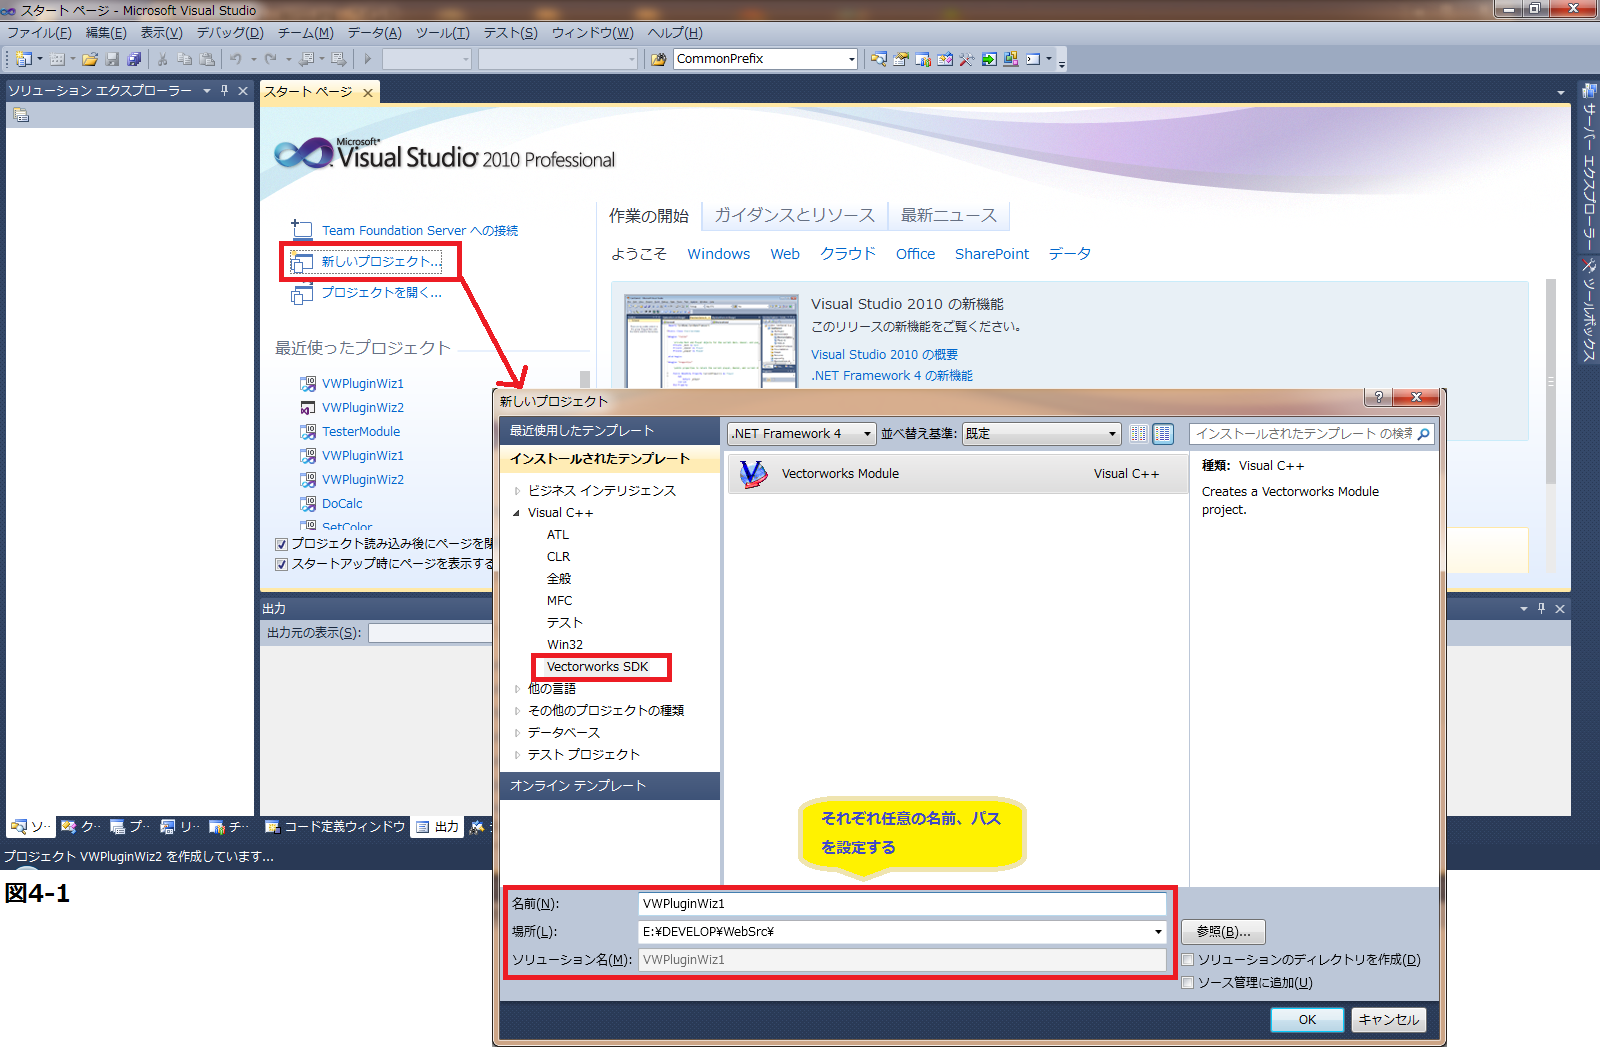Open recent project DoCalc
The width and height of the screenshot is (1602, 1050).
[342, 504]
